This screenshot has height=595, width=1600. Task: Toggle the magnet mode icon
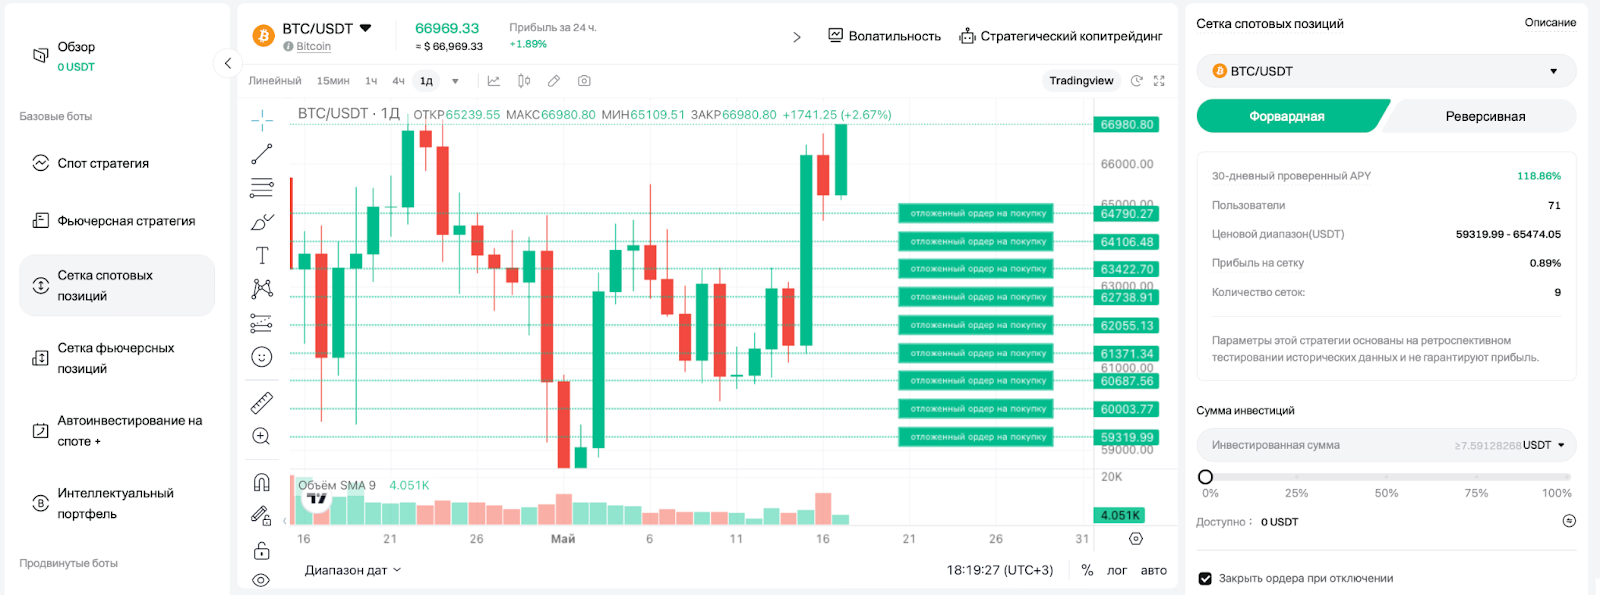coord(262,482)
